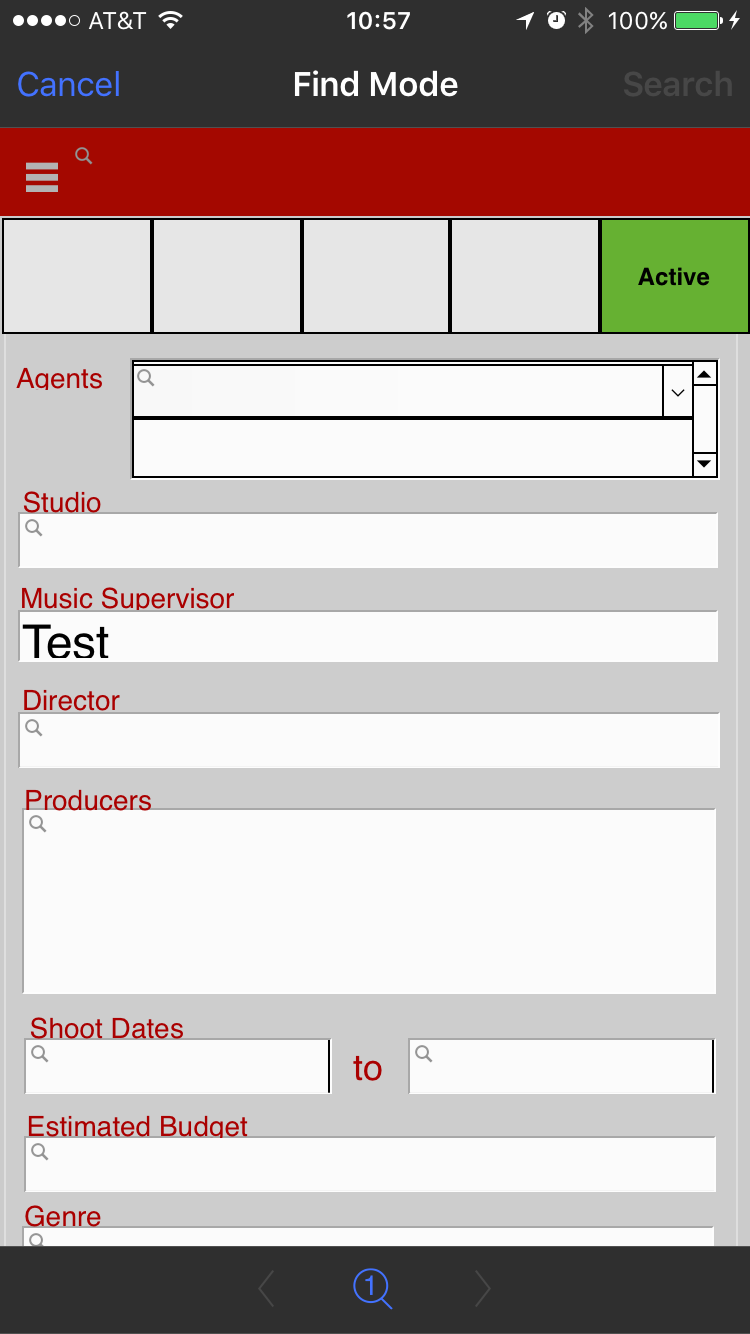The width and height of the screenshot is (750, 1334).
Task: Tap the magnifier icon in the Studio field
Action: (34, 527)
